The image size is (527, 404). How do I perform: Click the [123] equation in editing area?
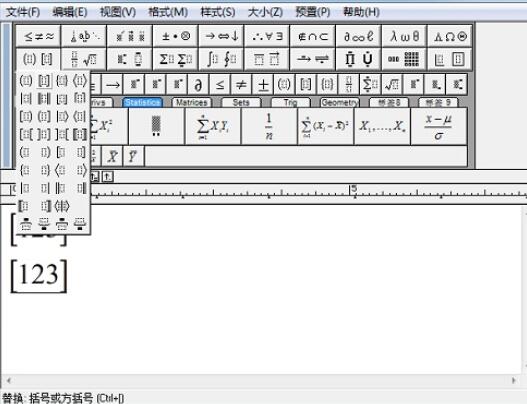(39, 276)
